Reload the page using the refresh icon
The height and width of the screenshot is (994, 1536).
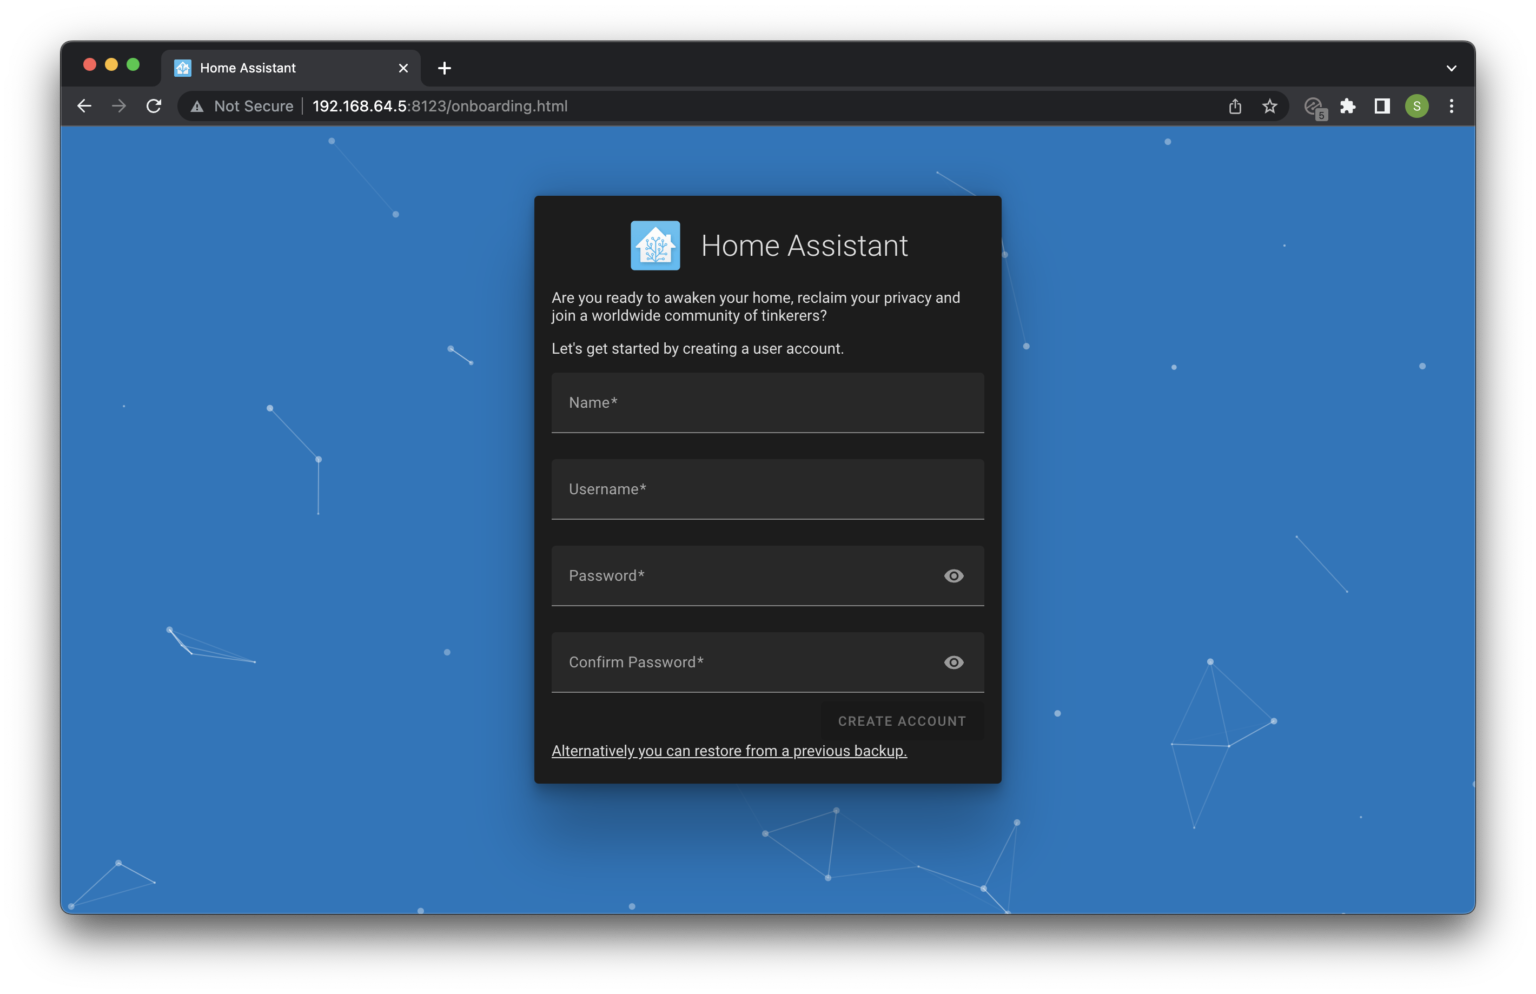[153, 106]
